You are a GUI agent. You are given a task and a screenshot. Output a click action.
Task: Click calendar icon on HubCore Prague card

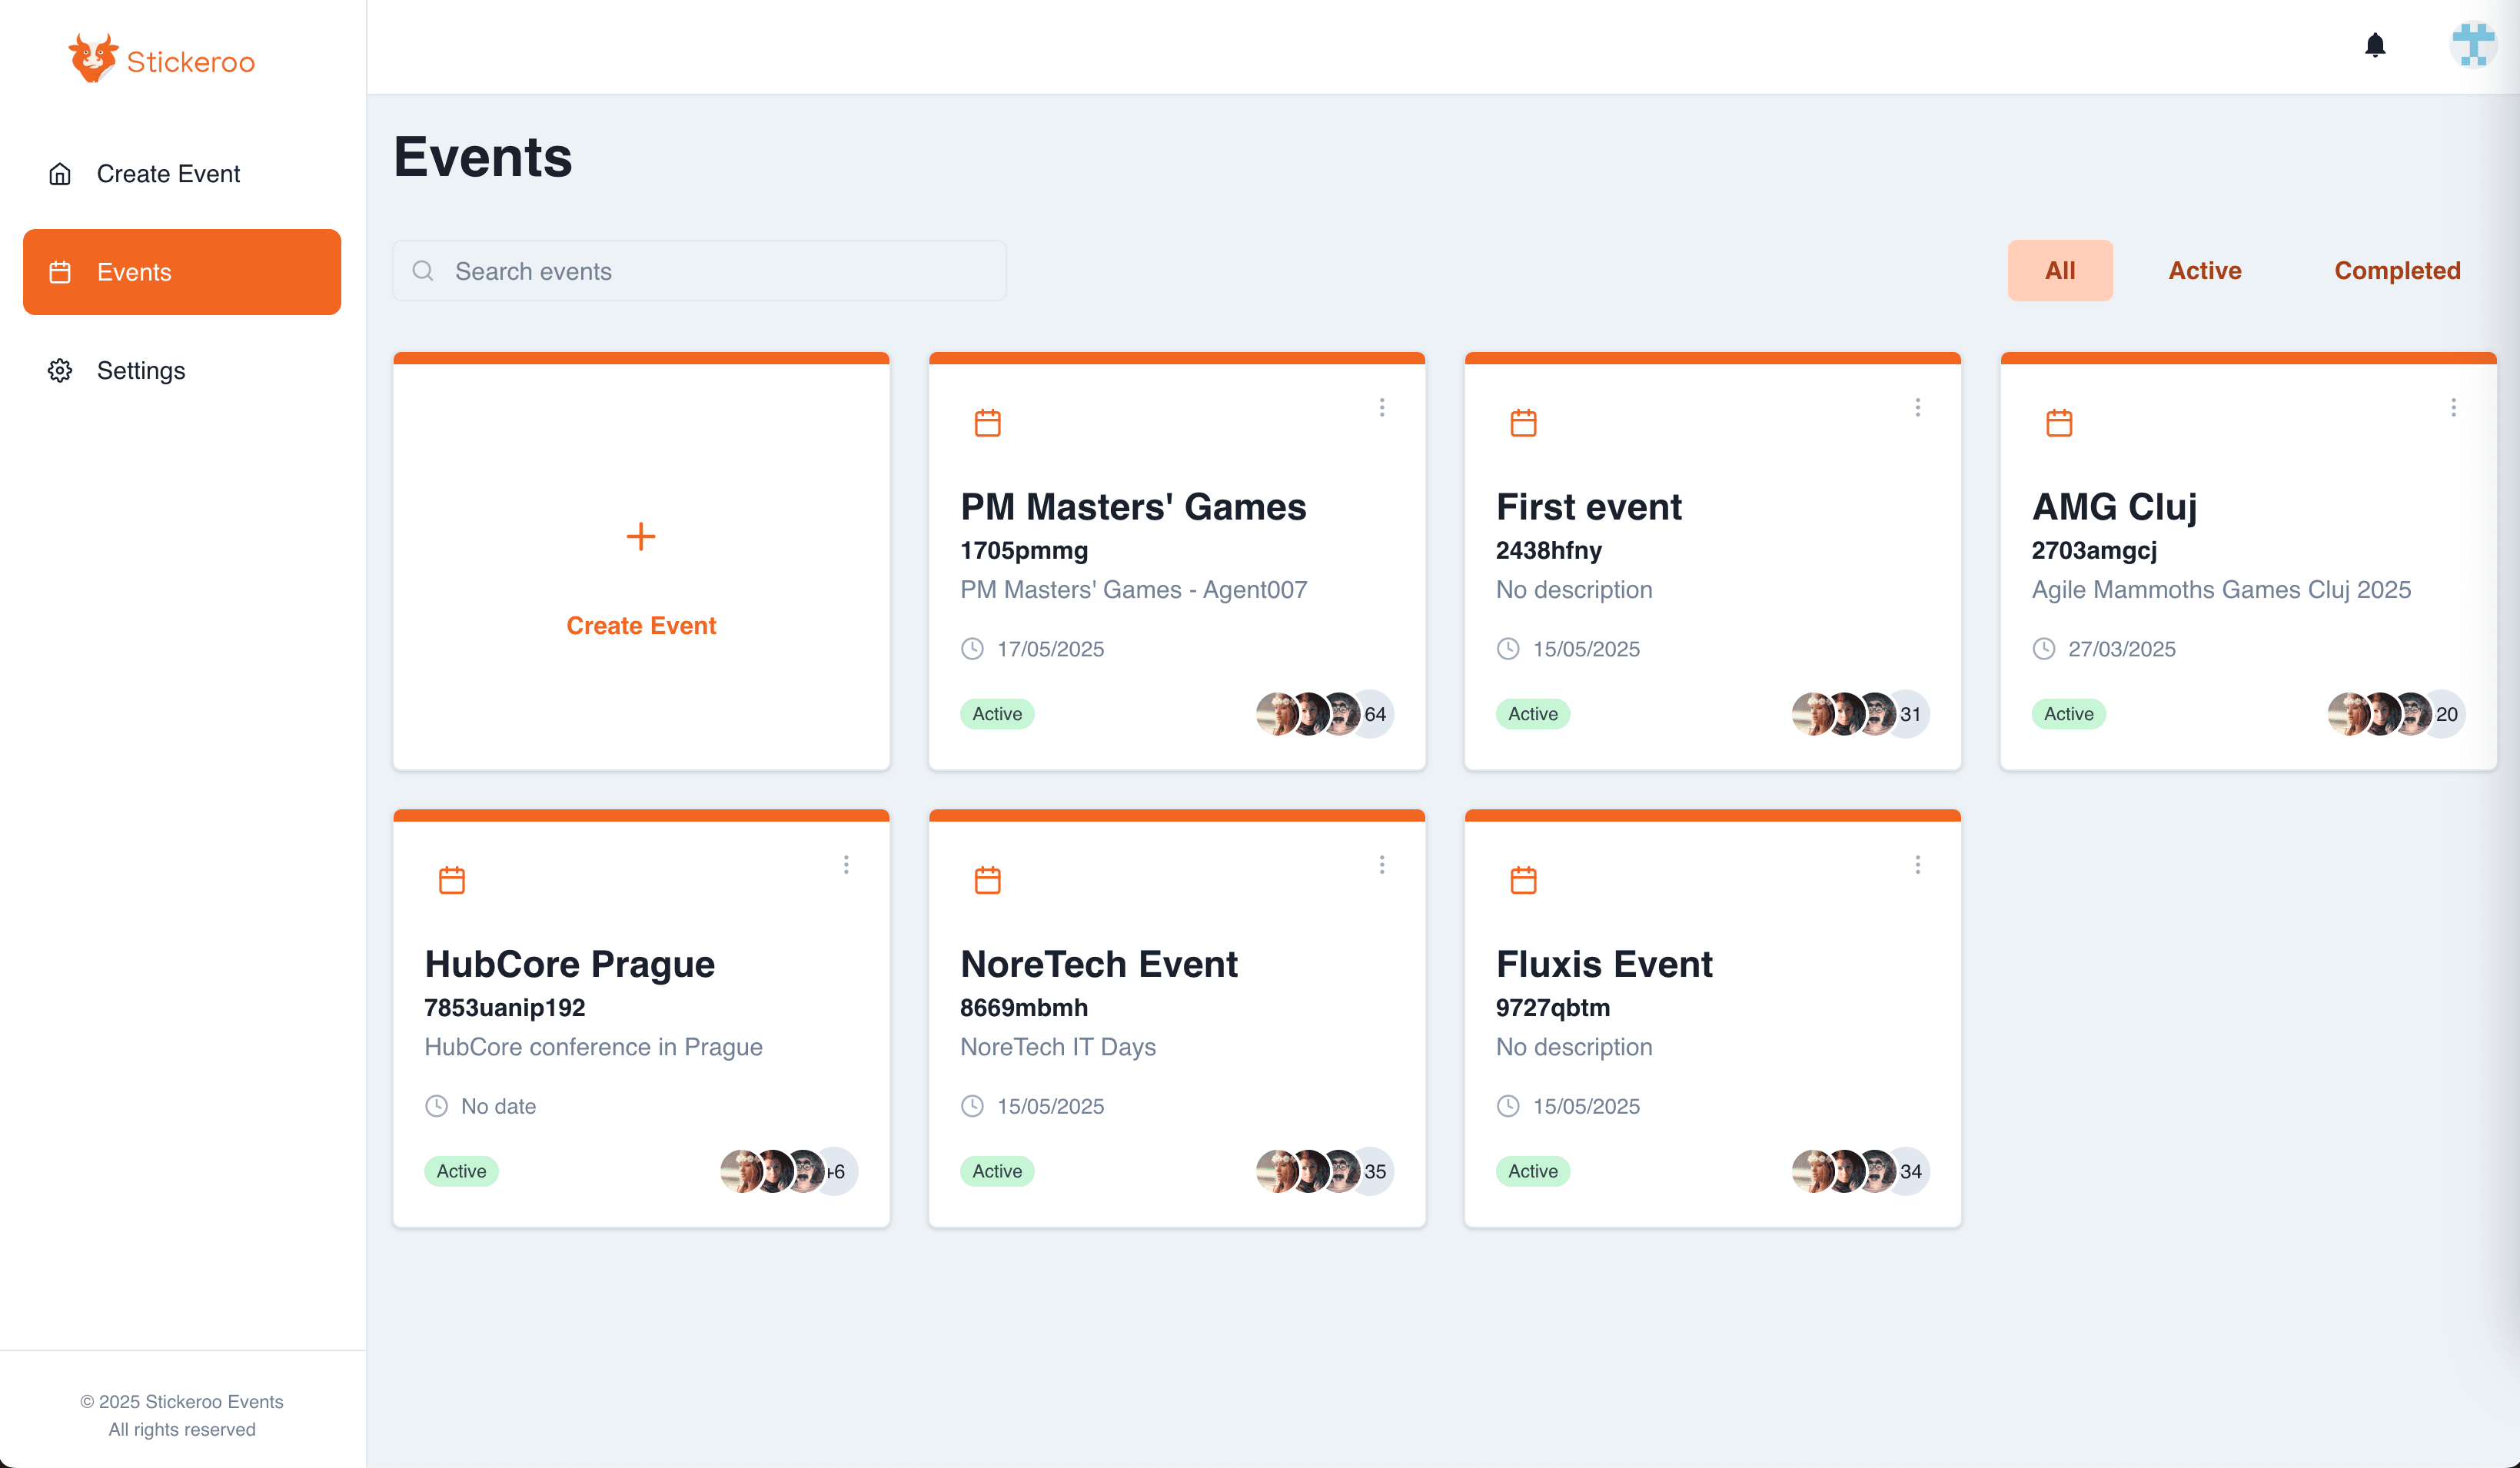coord(452,880)
